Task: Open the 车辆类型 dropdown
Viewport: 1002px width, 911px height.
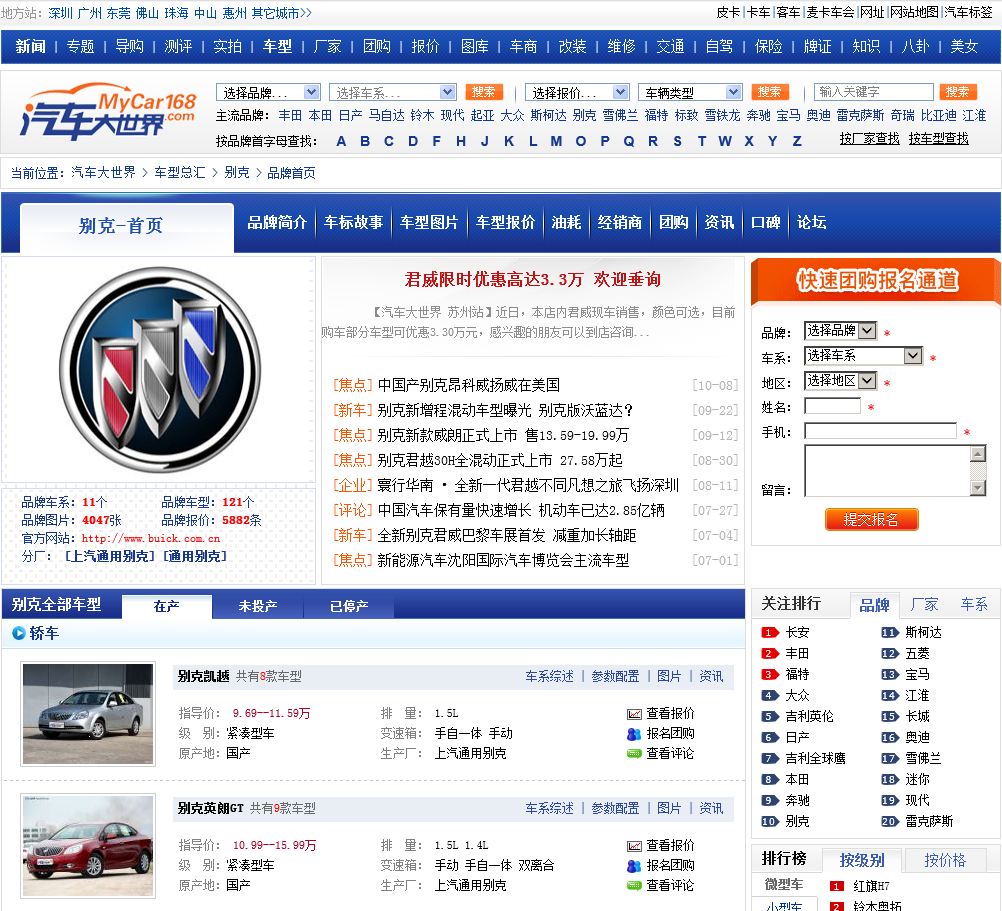Action: tap(690, 93)
